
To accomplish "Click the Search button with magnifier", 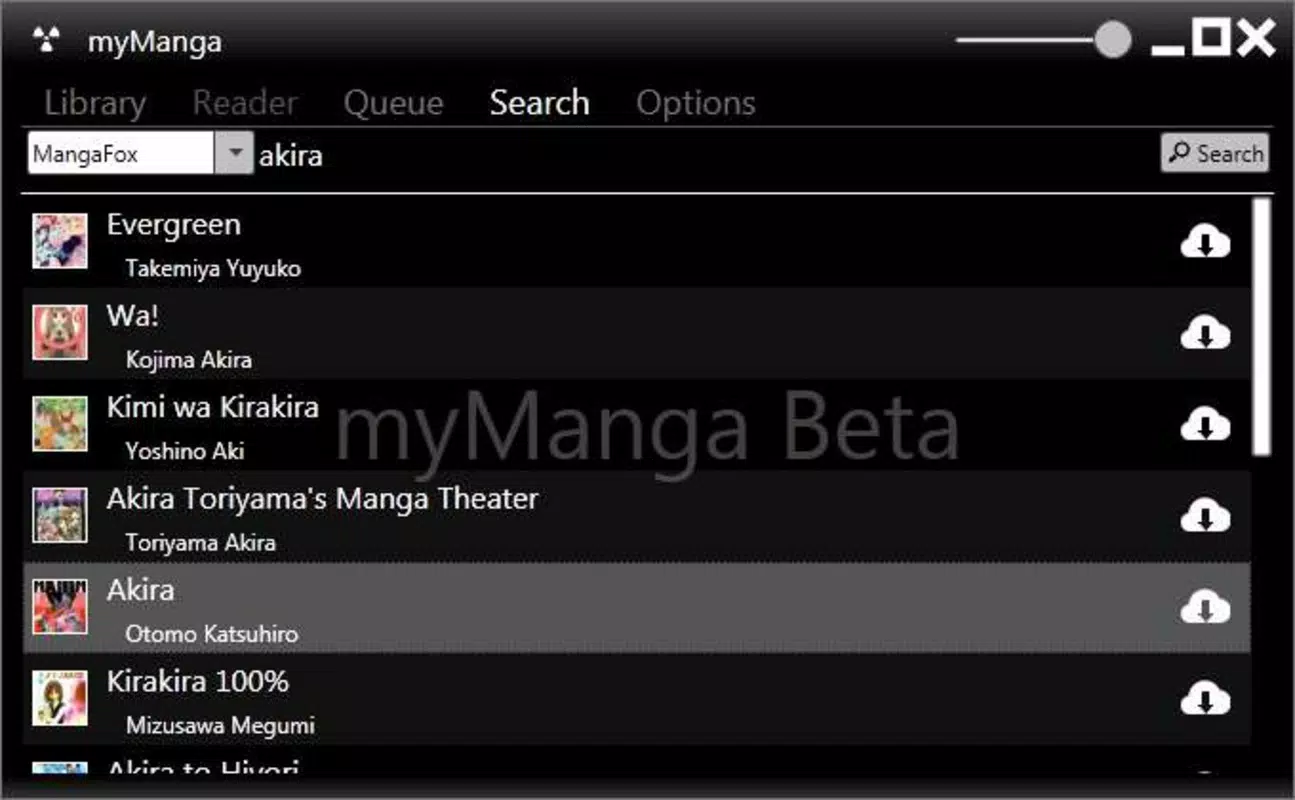I will coord(1215,153).
